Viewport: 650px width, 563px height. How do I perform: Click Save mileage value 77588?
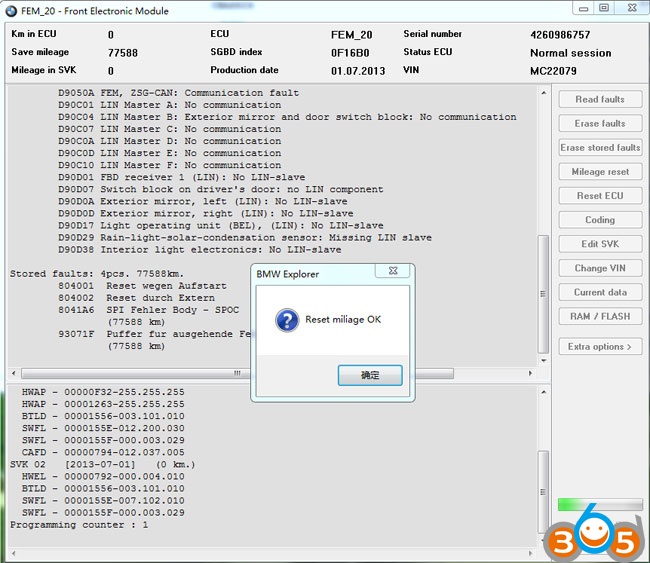pos(123,53)
